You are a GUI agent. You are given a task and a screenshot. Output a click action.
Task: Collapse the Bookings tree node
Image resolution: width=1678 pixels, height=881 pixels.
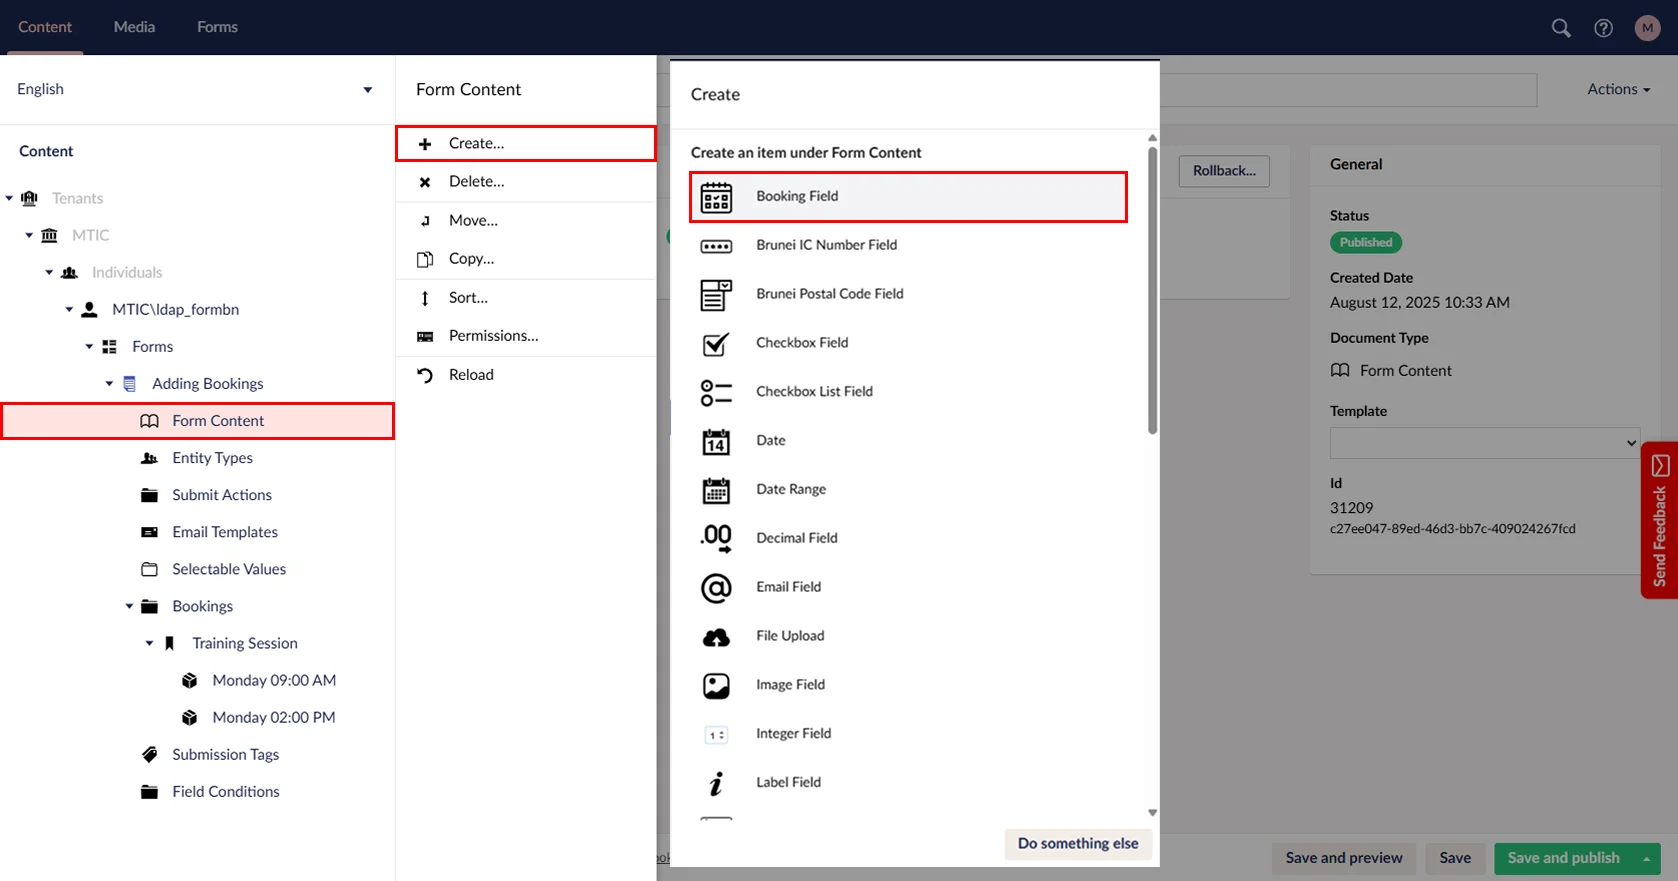129,607
